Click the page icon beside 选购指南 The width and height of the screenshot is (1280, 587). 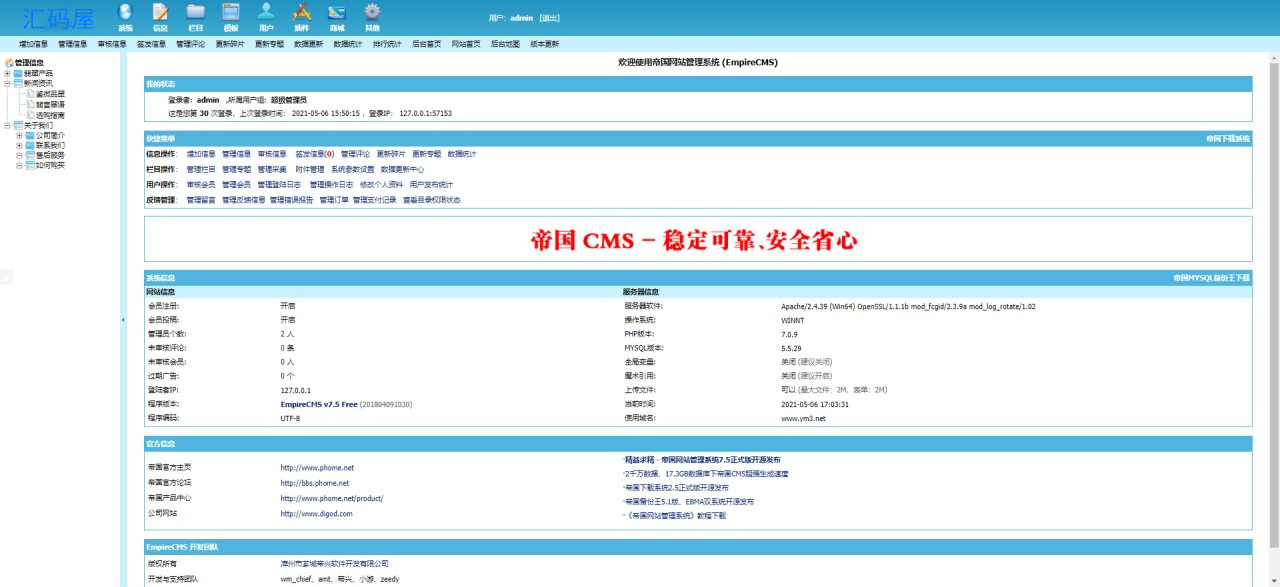pyautogui.click(x=30, y=114)
